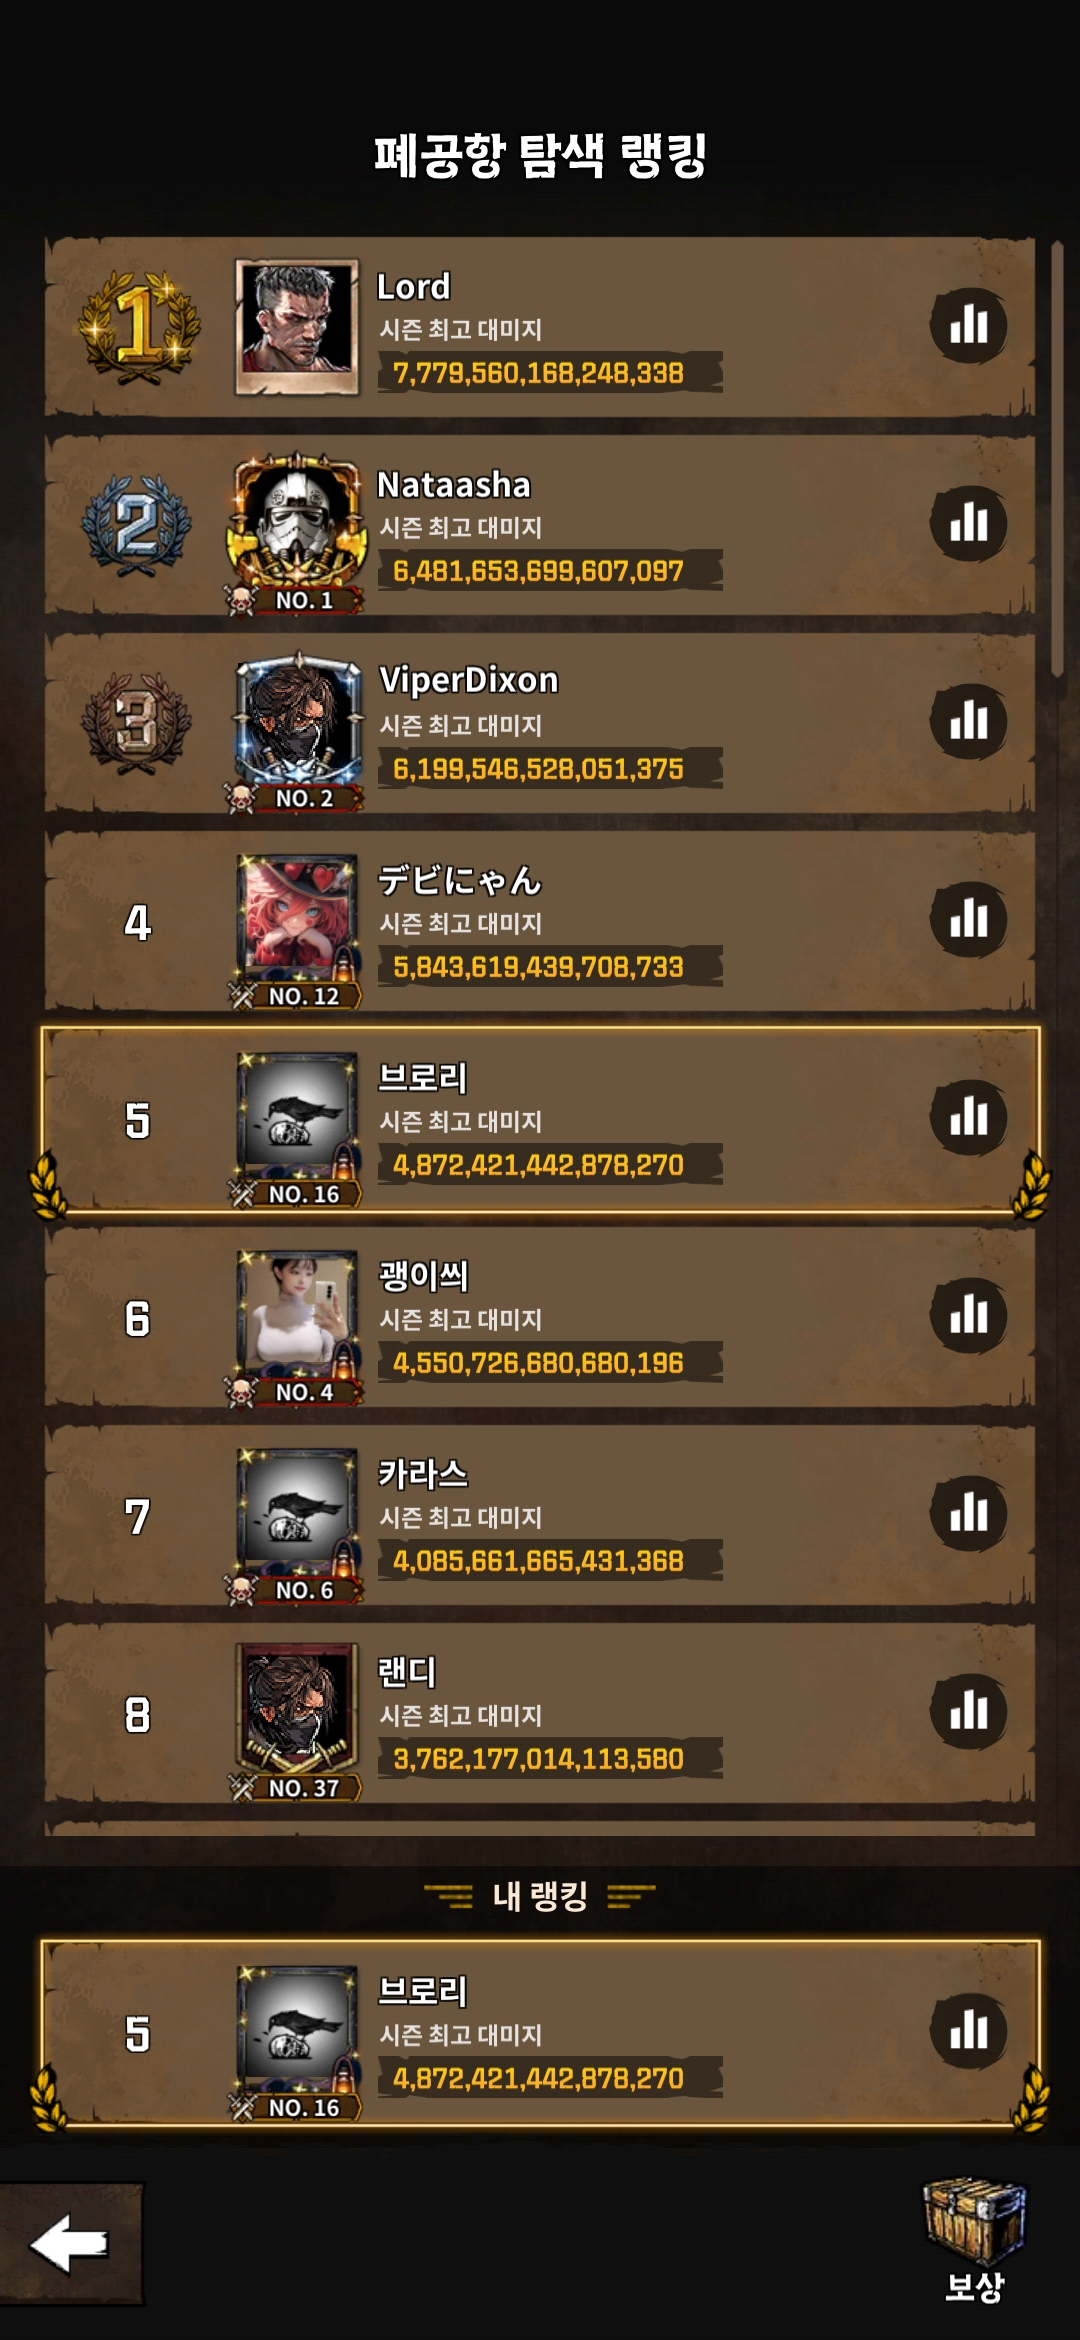Open stats chart icon for 랜디
This screenshot has width=1080, height=2340.
tap(968, 1711)
